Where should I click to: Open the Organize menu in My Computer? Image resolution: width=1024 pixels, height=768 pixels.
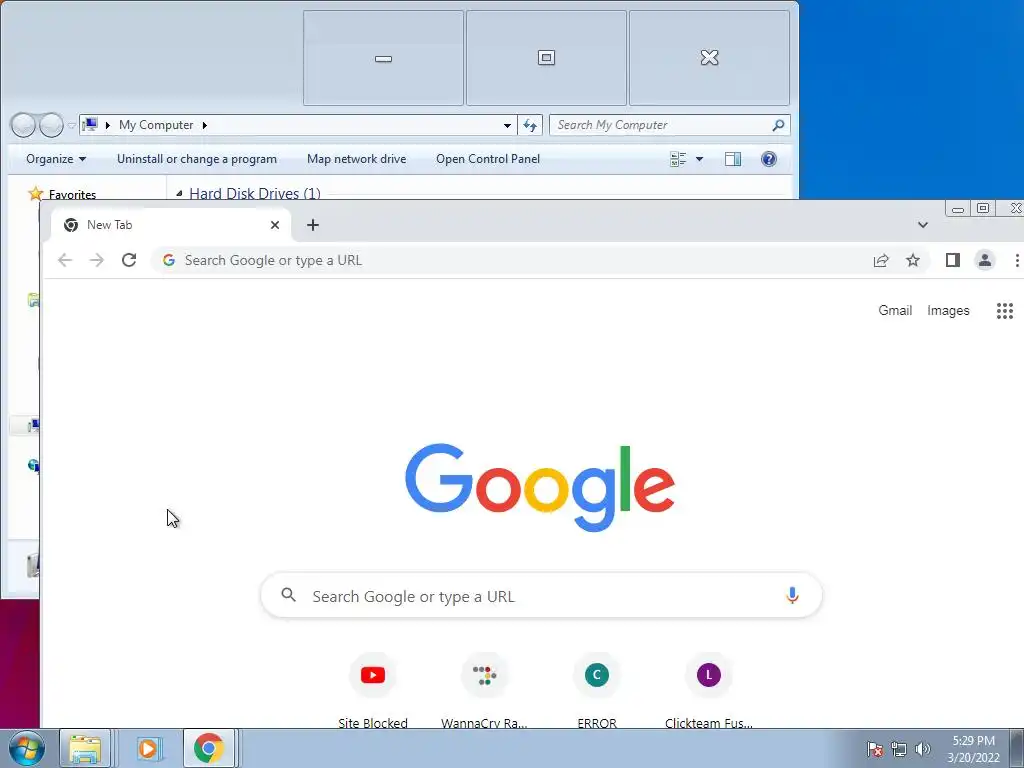[56, 159]
